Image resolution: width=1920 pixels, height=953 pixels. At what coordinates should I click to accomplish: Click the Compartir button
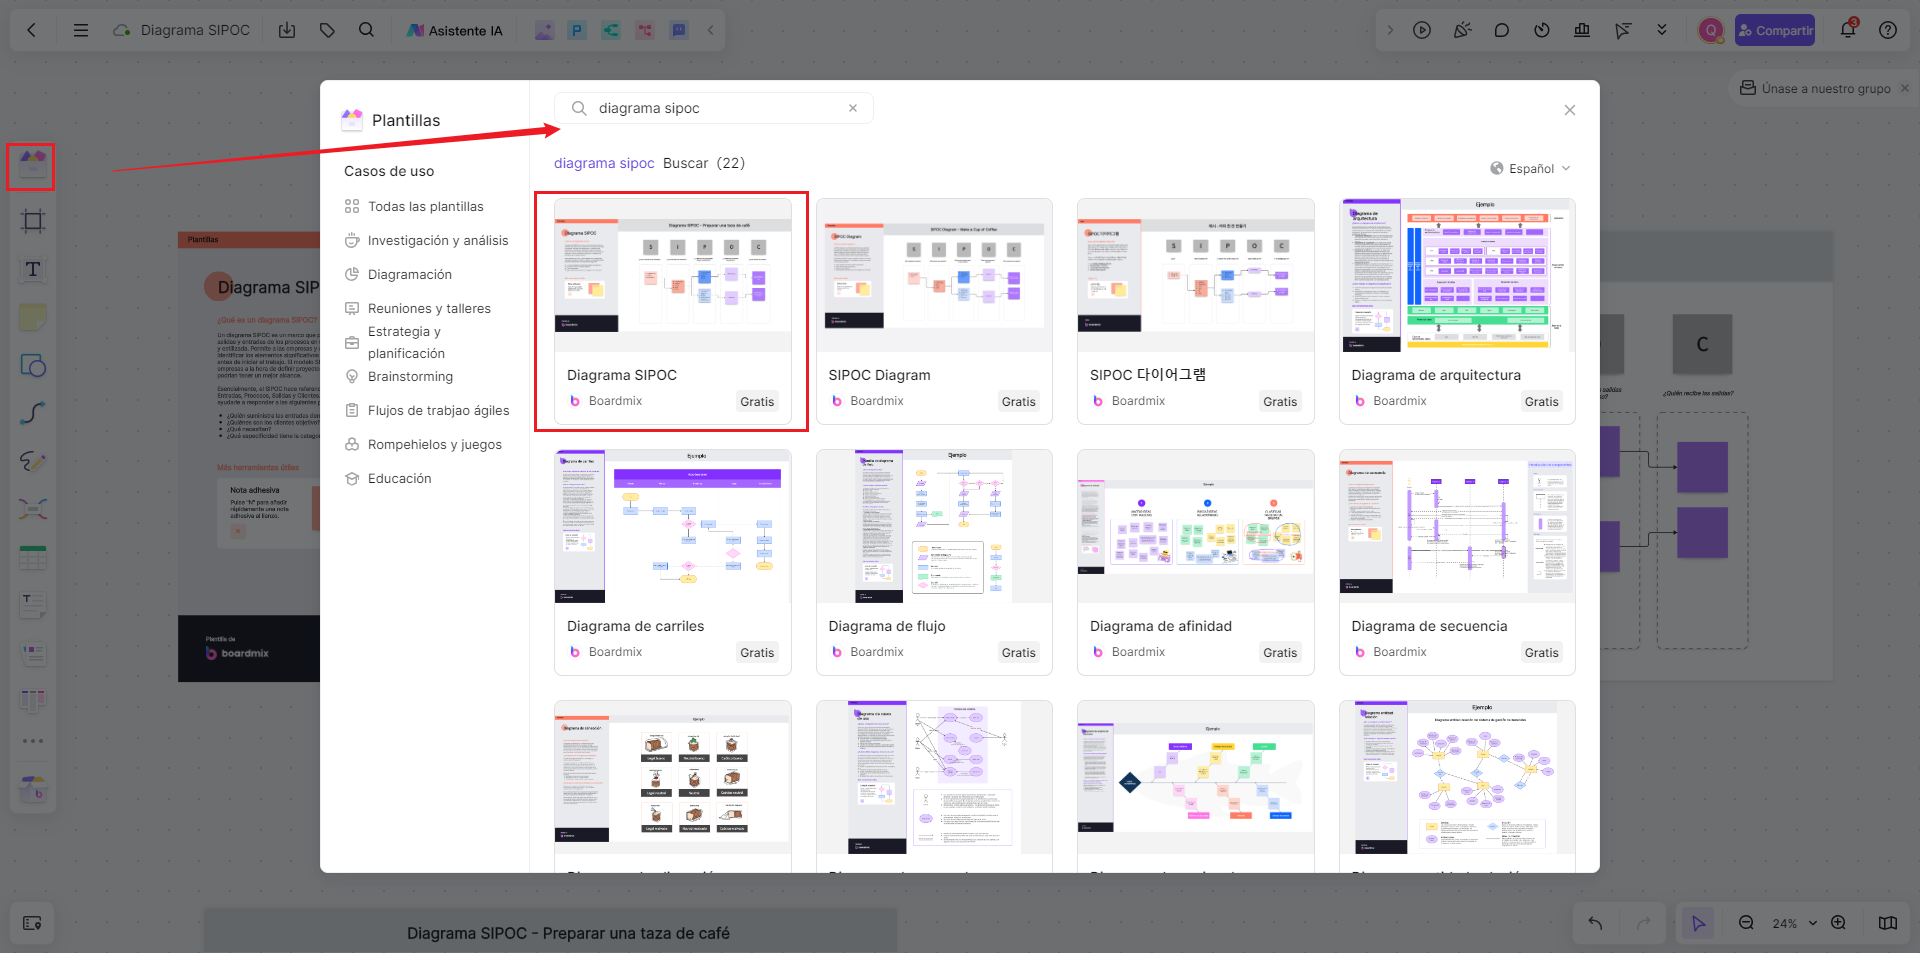(x=1775, y=30)
